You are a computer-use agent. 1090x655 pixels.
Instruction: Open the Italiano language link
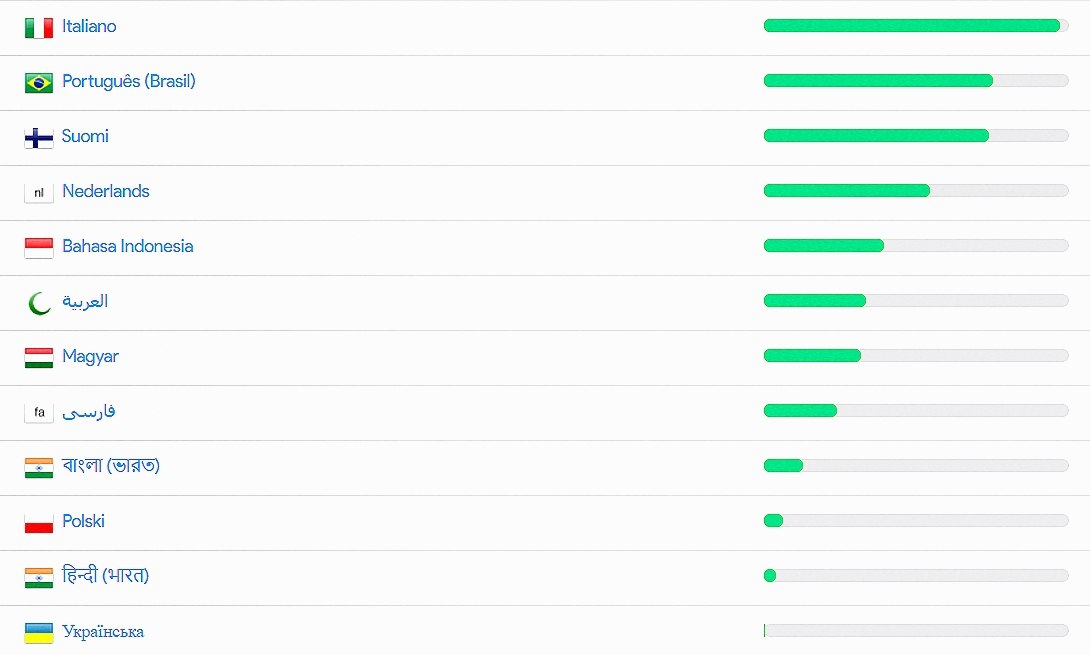tap(89, 26)
